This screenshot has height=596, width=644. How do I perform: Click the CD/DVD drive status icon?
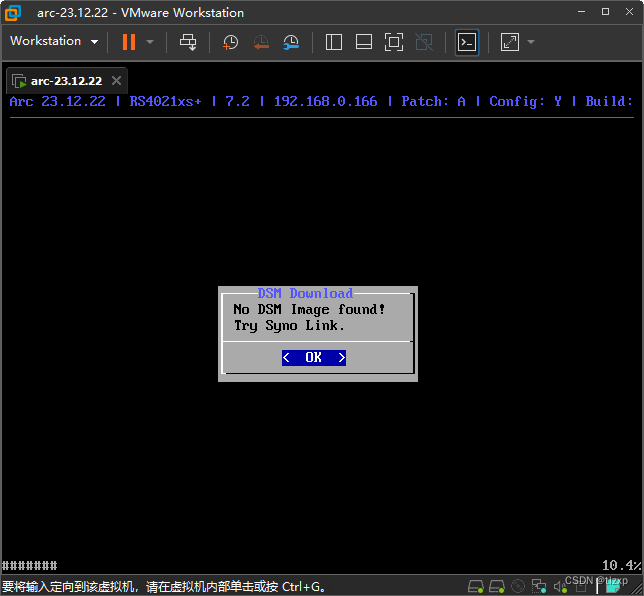518,587
